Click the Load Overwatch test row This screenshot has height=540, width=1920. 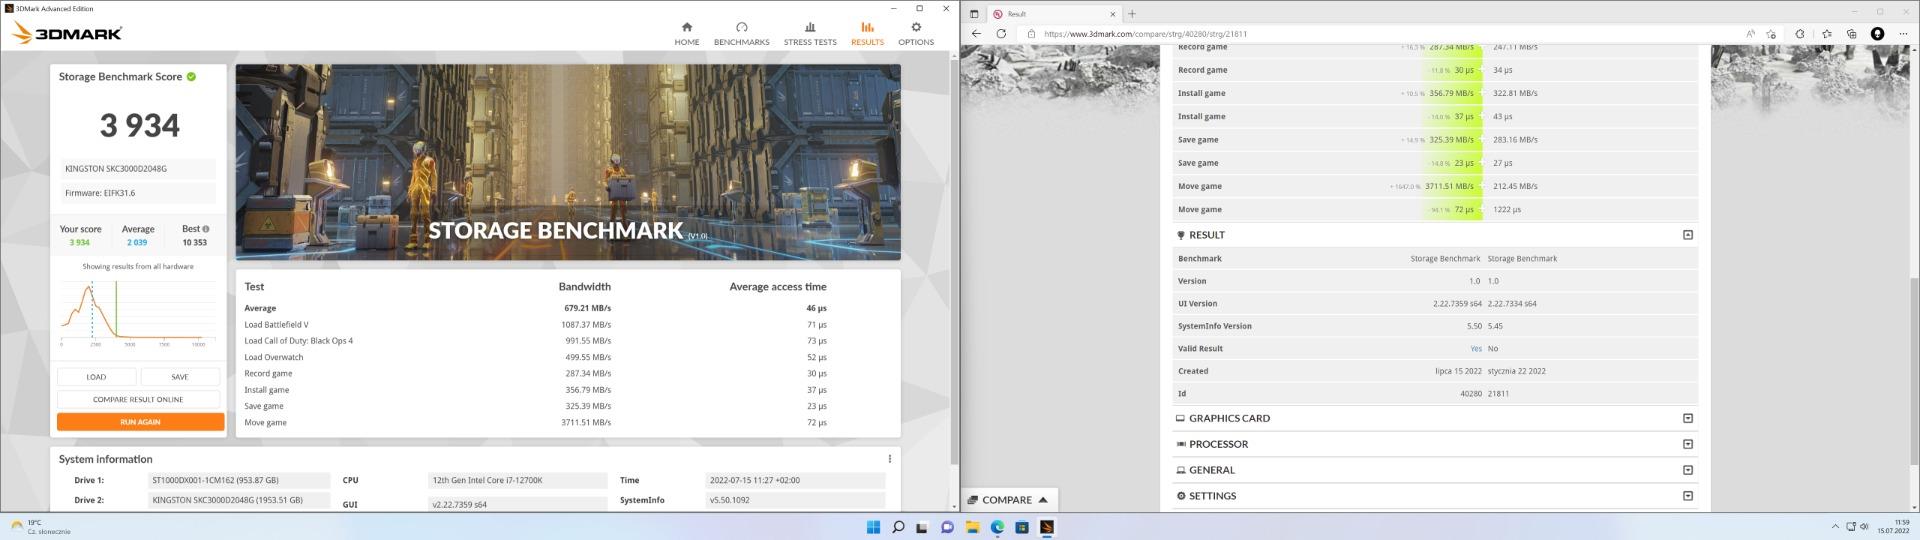click(535, 357)
